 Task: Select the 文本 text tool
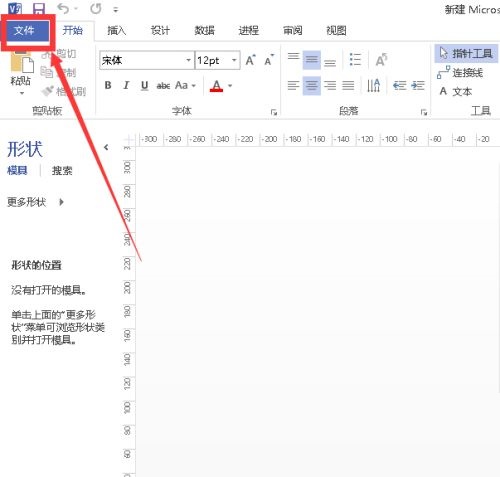455,91
